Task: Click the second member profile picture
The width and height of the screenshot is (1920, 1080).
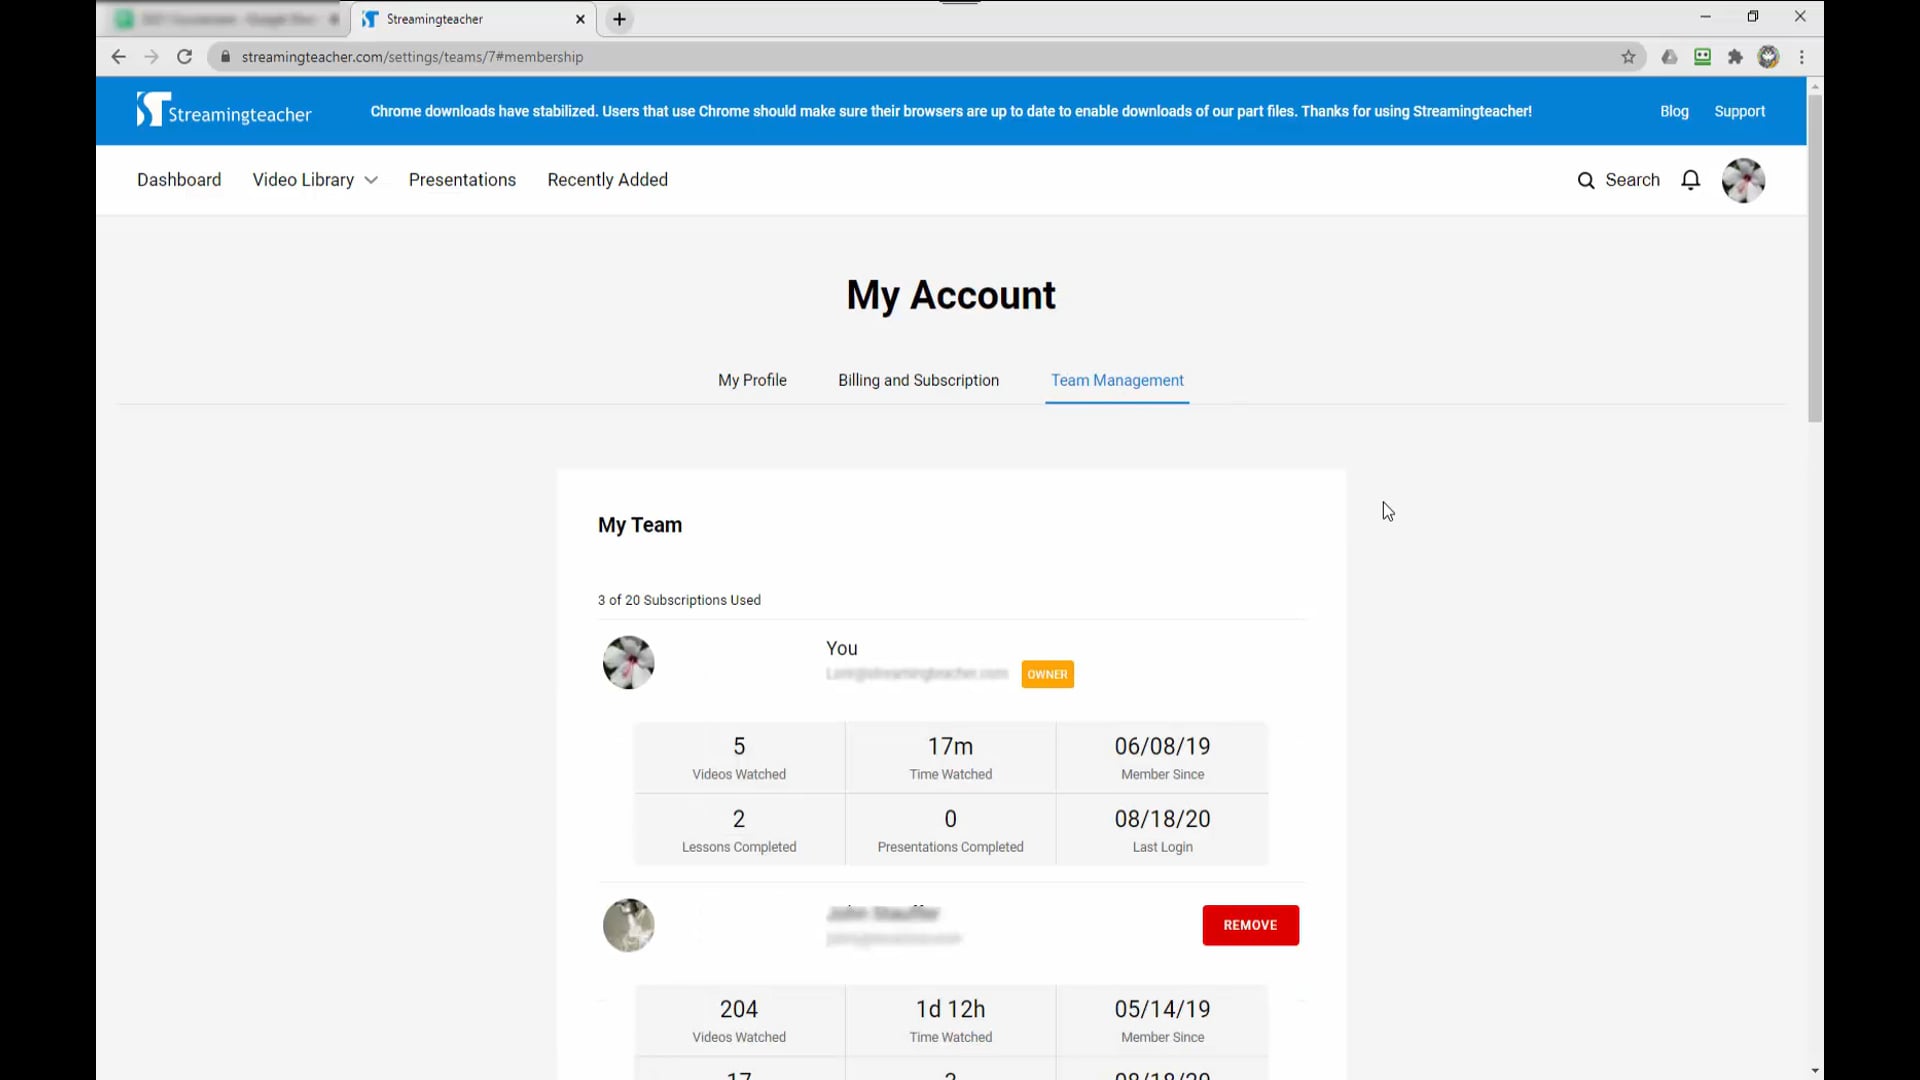Action: pos(628,923)
